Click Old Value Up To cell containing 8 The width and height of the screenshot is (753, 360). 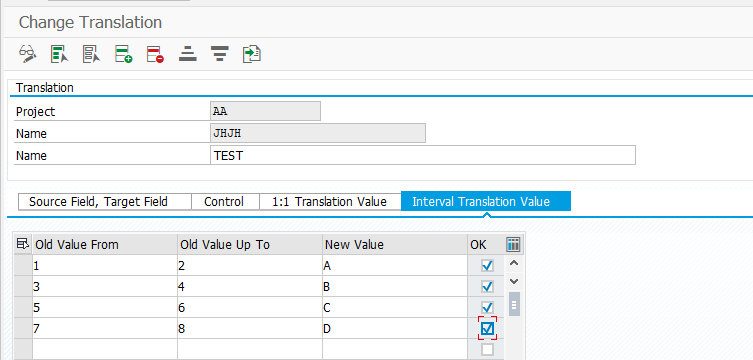[x=250, y=328]
